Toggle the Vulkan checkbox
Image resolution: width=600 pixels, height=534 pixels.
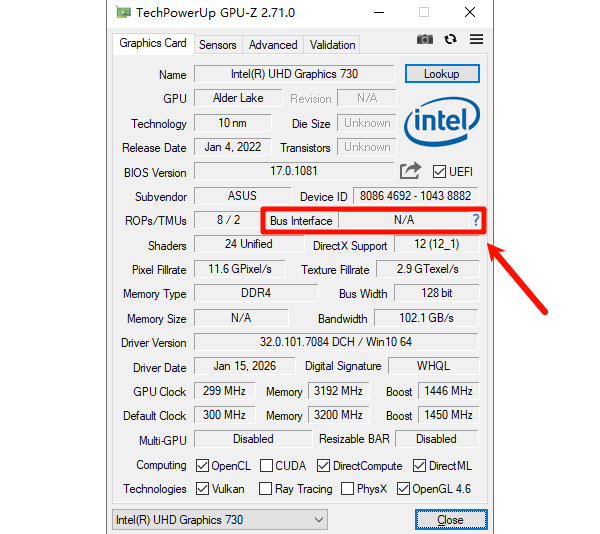tap(202, 489)
